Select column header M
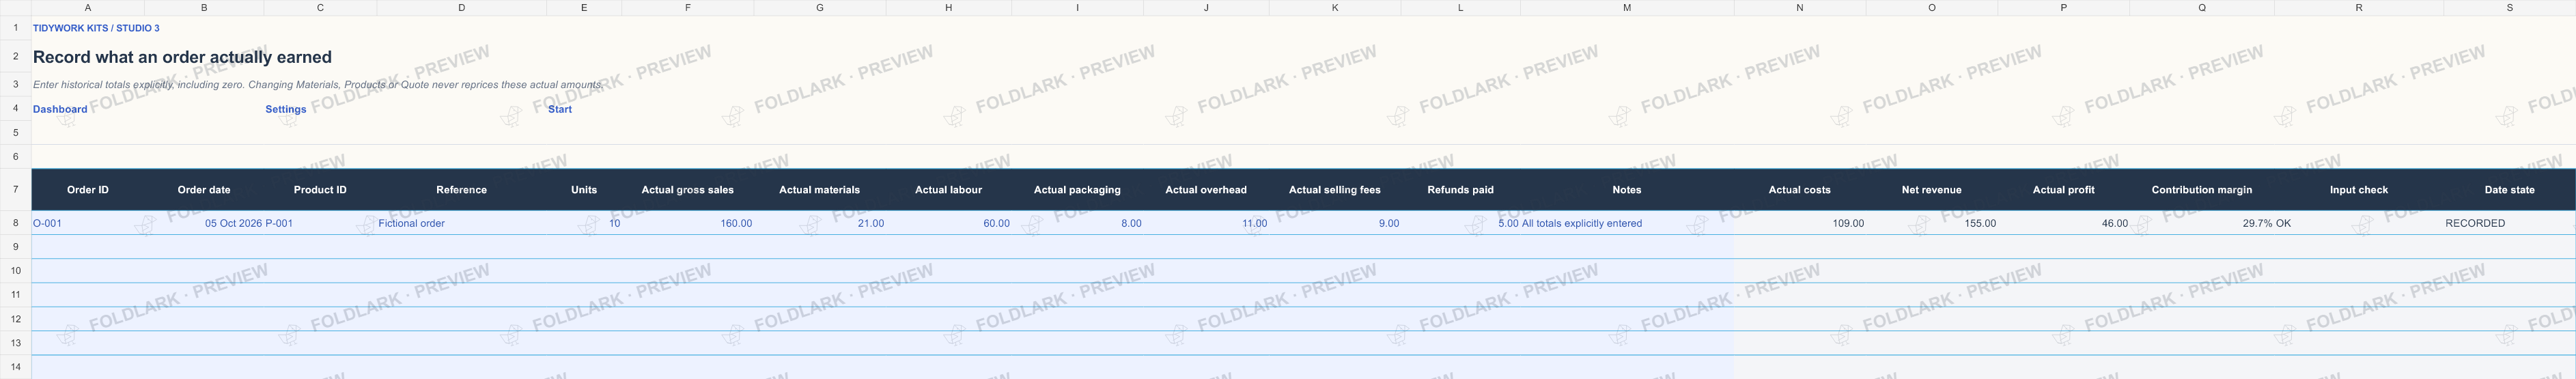The height and width of the screenshot is (379, 2576). tap(1627, 8)
